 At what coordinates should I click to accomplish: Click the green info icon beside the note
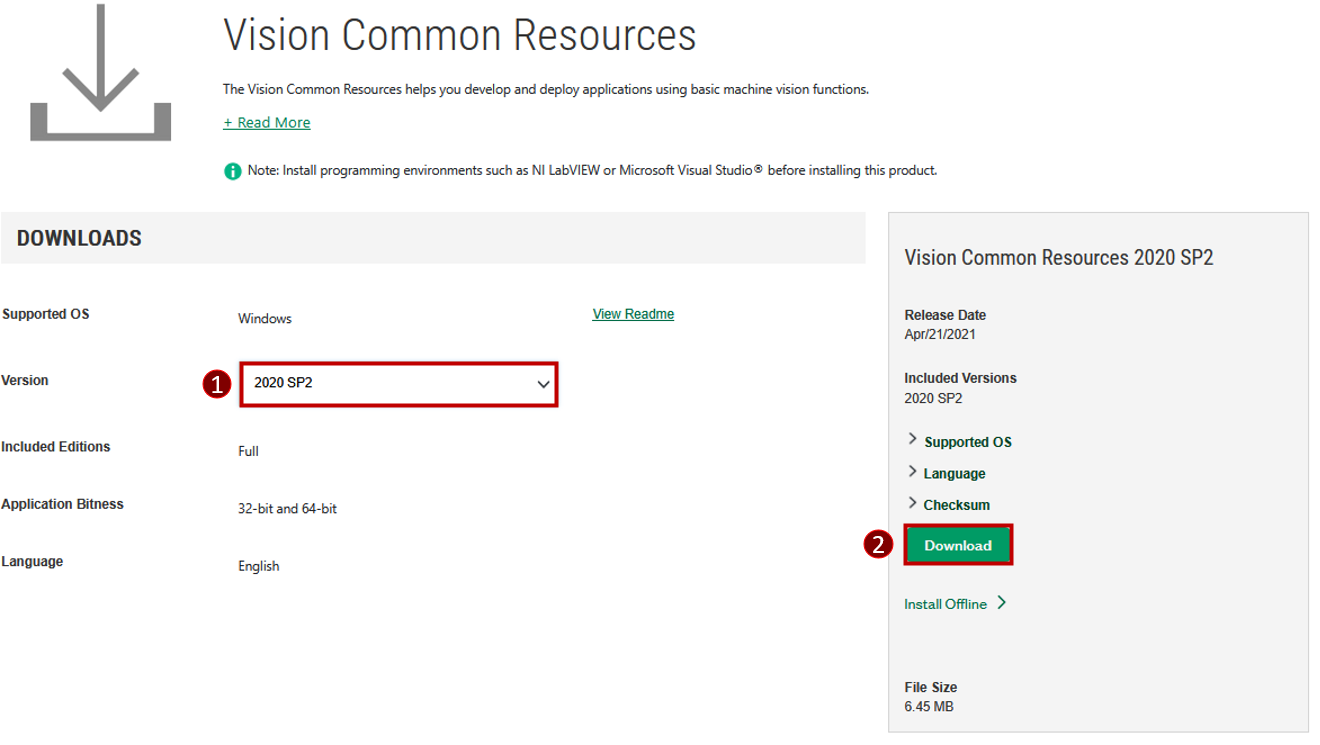(231, 170)
